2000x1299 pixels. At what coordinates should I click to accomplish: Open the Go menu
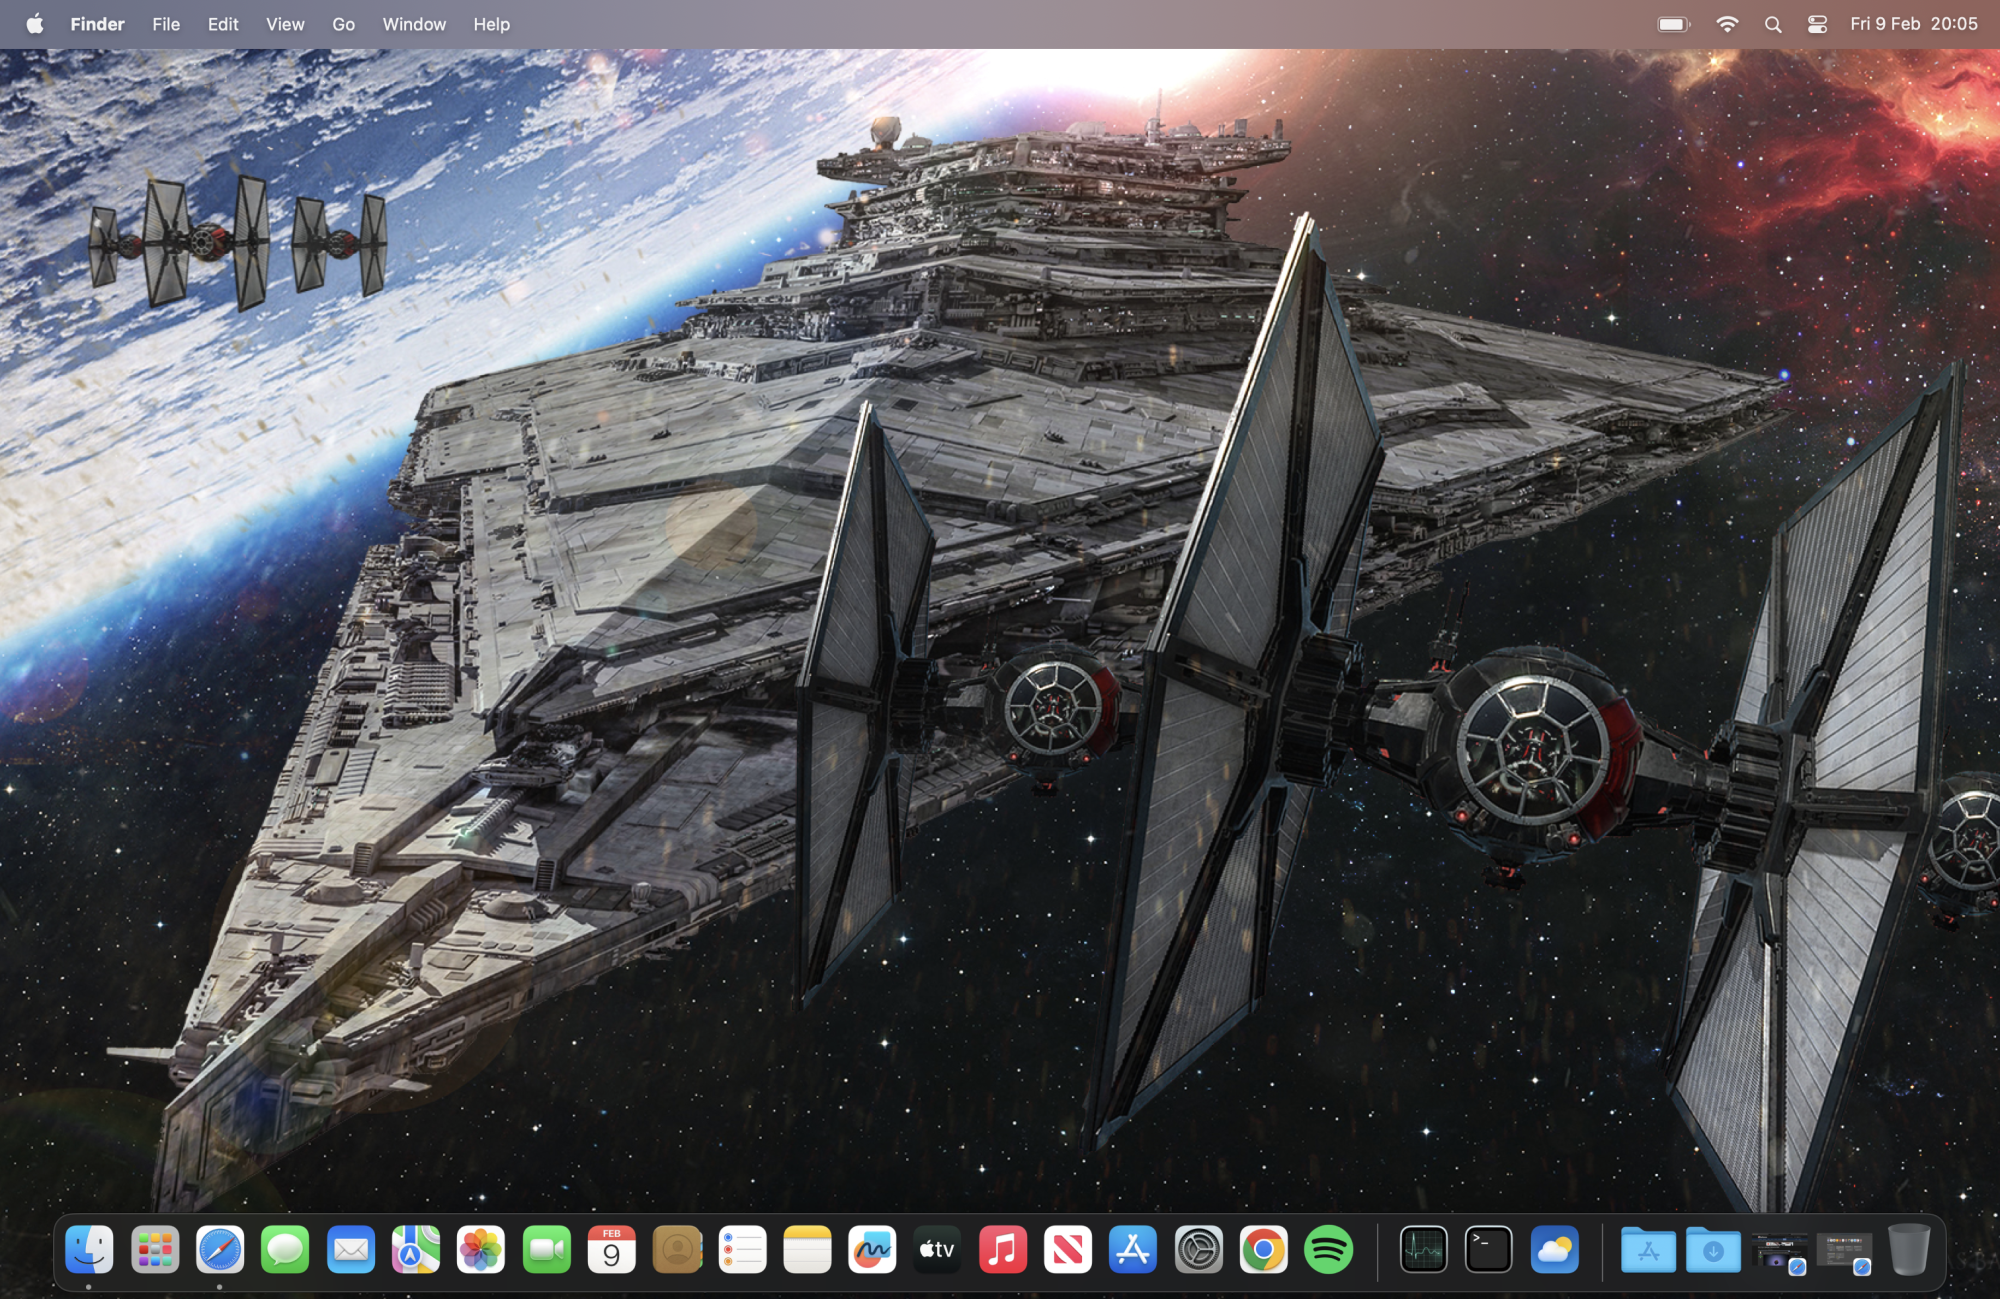[343, 24]
